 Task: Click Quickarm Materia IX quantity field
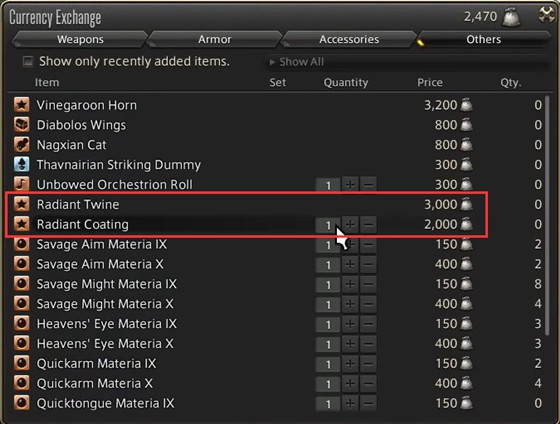coord(328,364)
